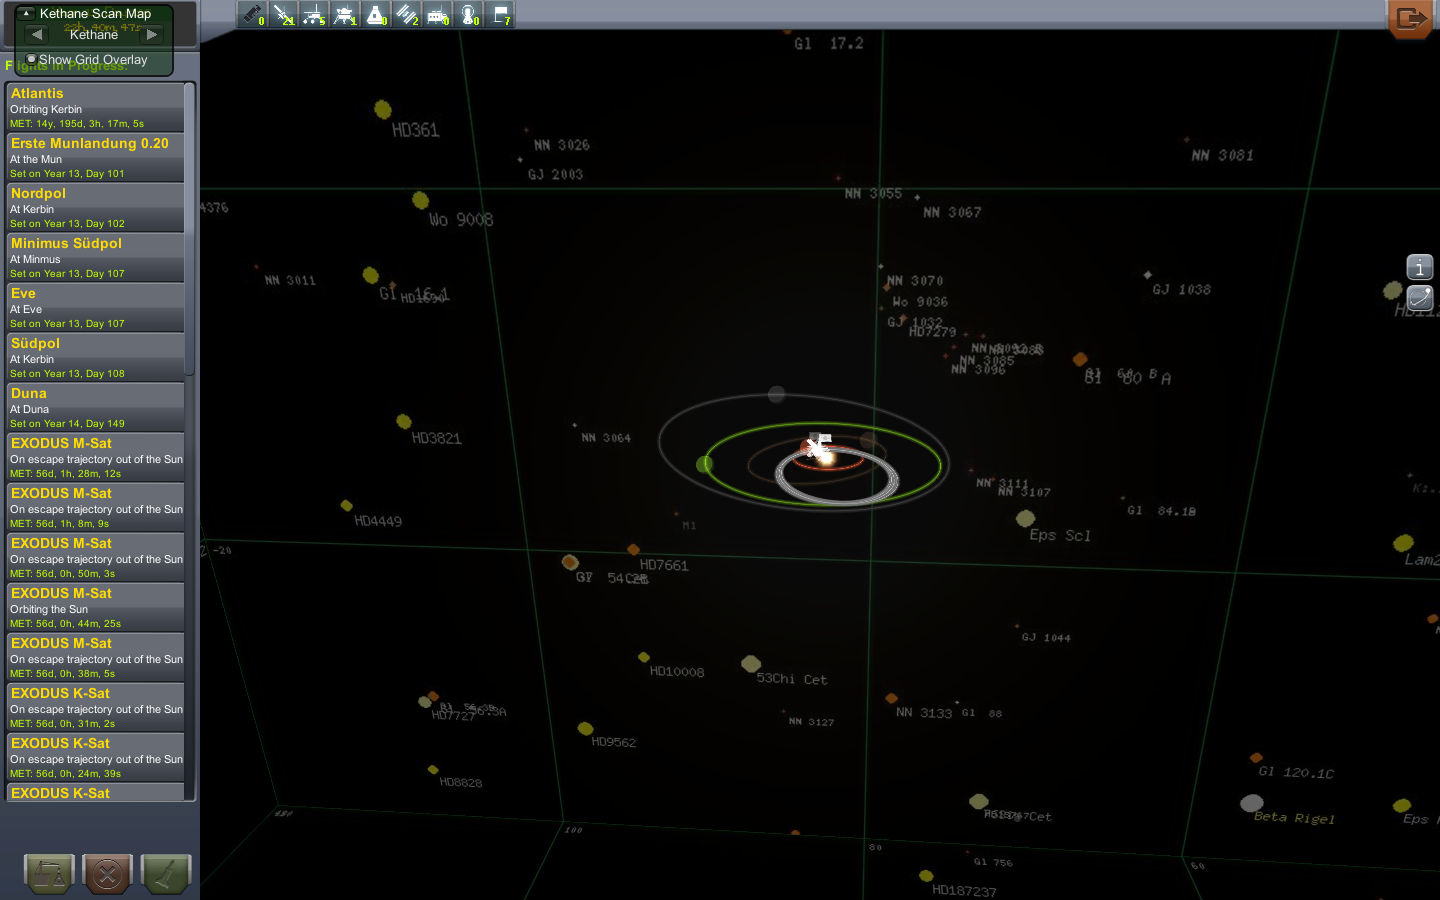This screenshot has width=1440, height=900.
Task: Switch to previous resource with left arrow
Action: [x=37, y=34]
